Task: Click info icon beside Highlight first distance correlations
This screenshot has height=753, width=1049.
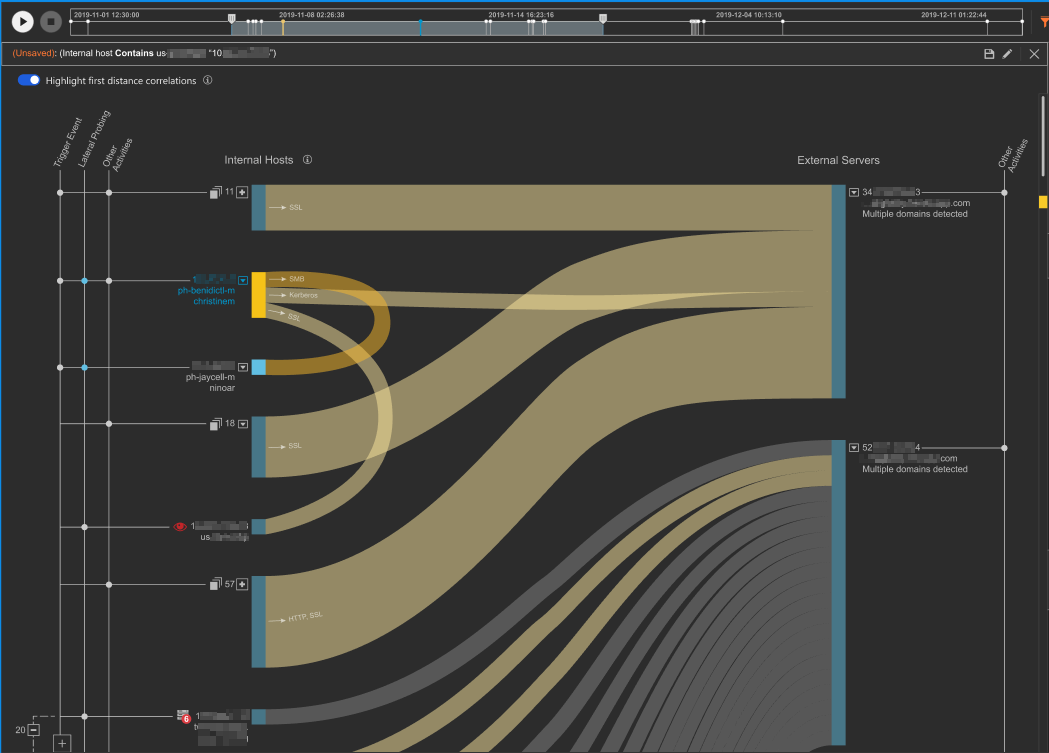Action: tap(207, 81)
